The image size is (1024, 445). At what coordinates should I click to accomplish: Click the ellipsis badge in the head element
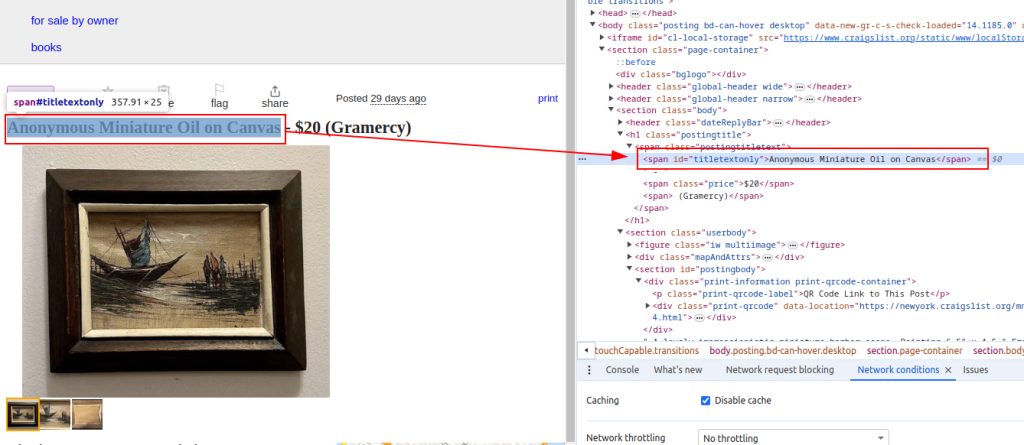(635, 13)
